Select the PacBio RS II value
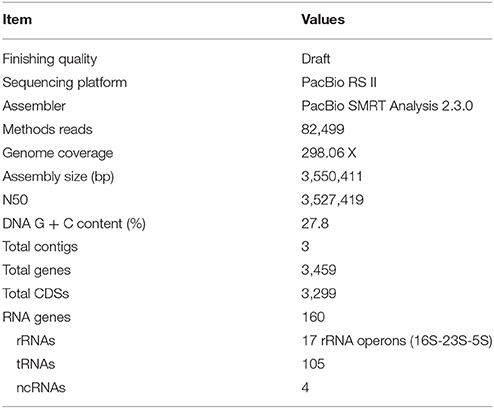The image size is (494, 409). click(339, 82)
